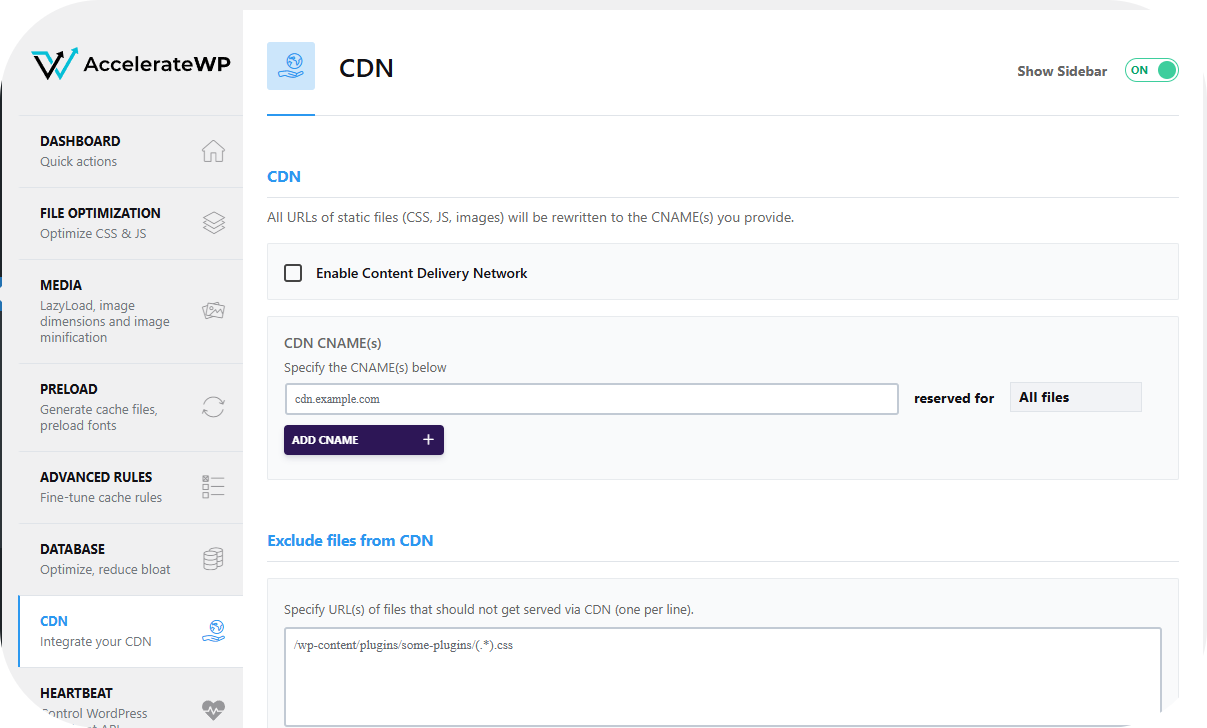1207x728 pixels.
Task: Open the Heartbeat menu item
Action: coord(131,698)
